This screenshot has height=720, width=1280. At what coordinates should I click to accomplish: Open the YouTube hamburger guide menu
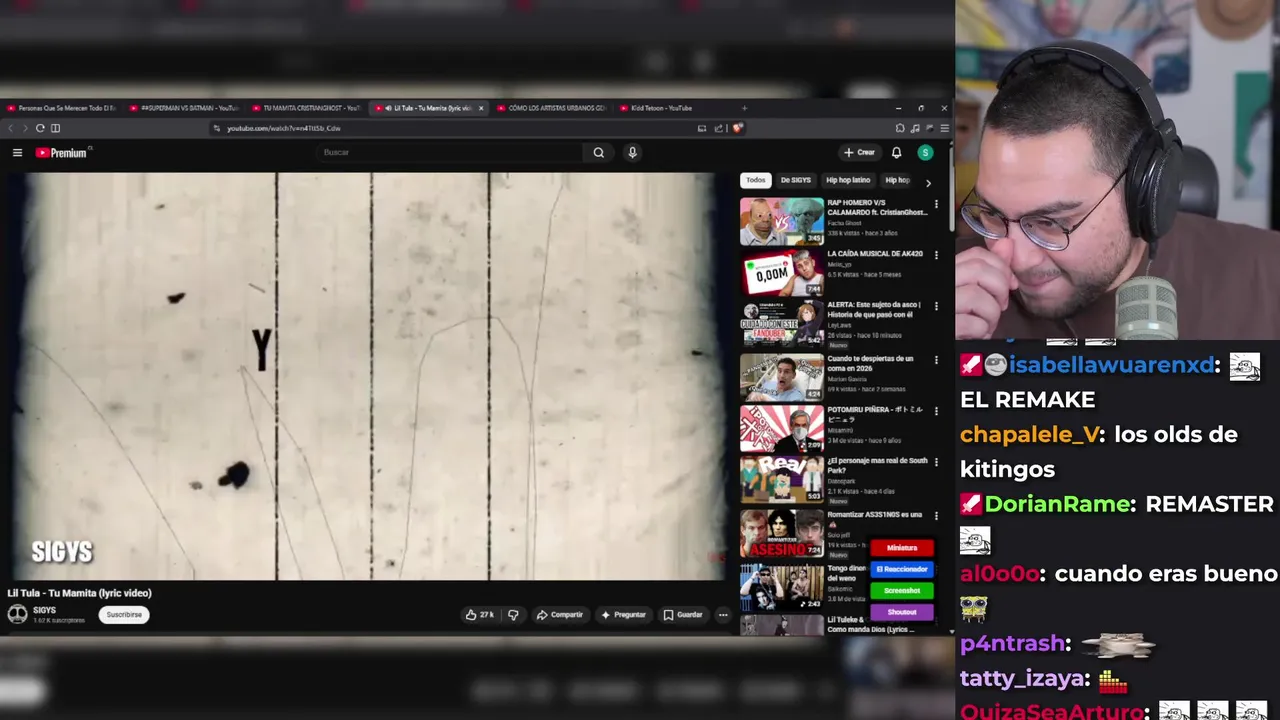point(17,153)
